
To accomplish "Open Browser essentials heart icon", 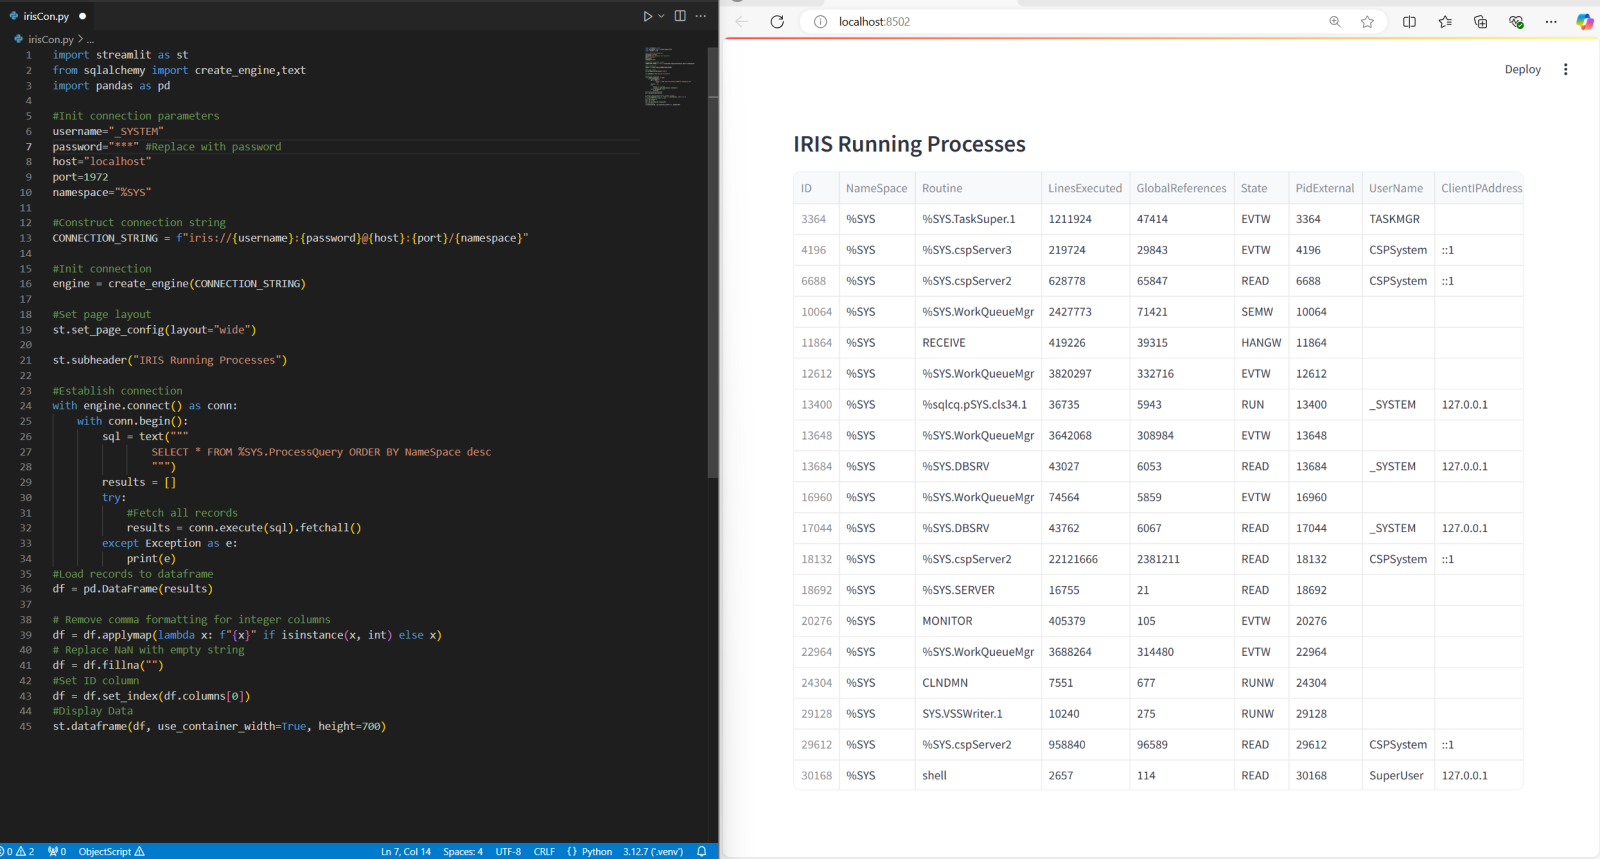I will pyautogui.click(x=1516, y=22).
